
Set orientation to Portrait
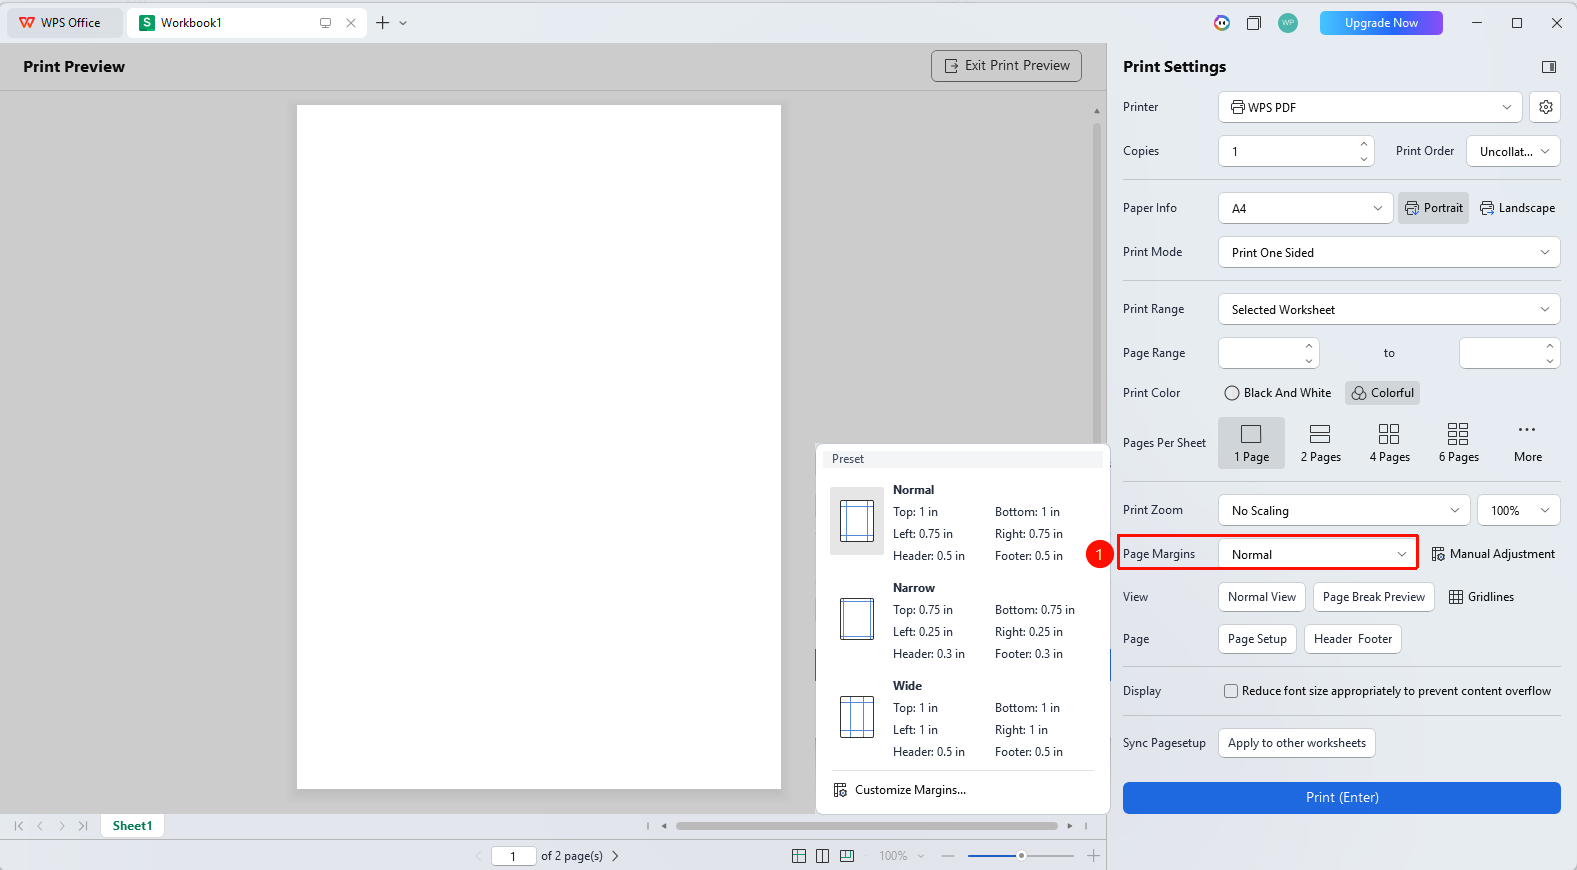(x=1433, y=208)
